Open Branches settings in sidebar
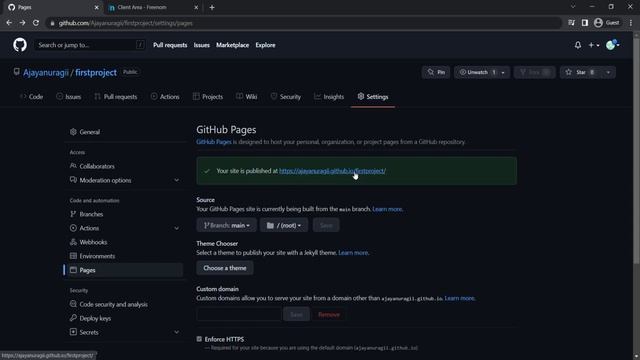The width and height of the screenshot is (640, 360). (123, 214)
